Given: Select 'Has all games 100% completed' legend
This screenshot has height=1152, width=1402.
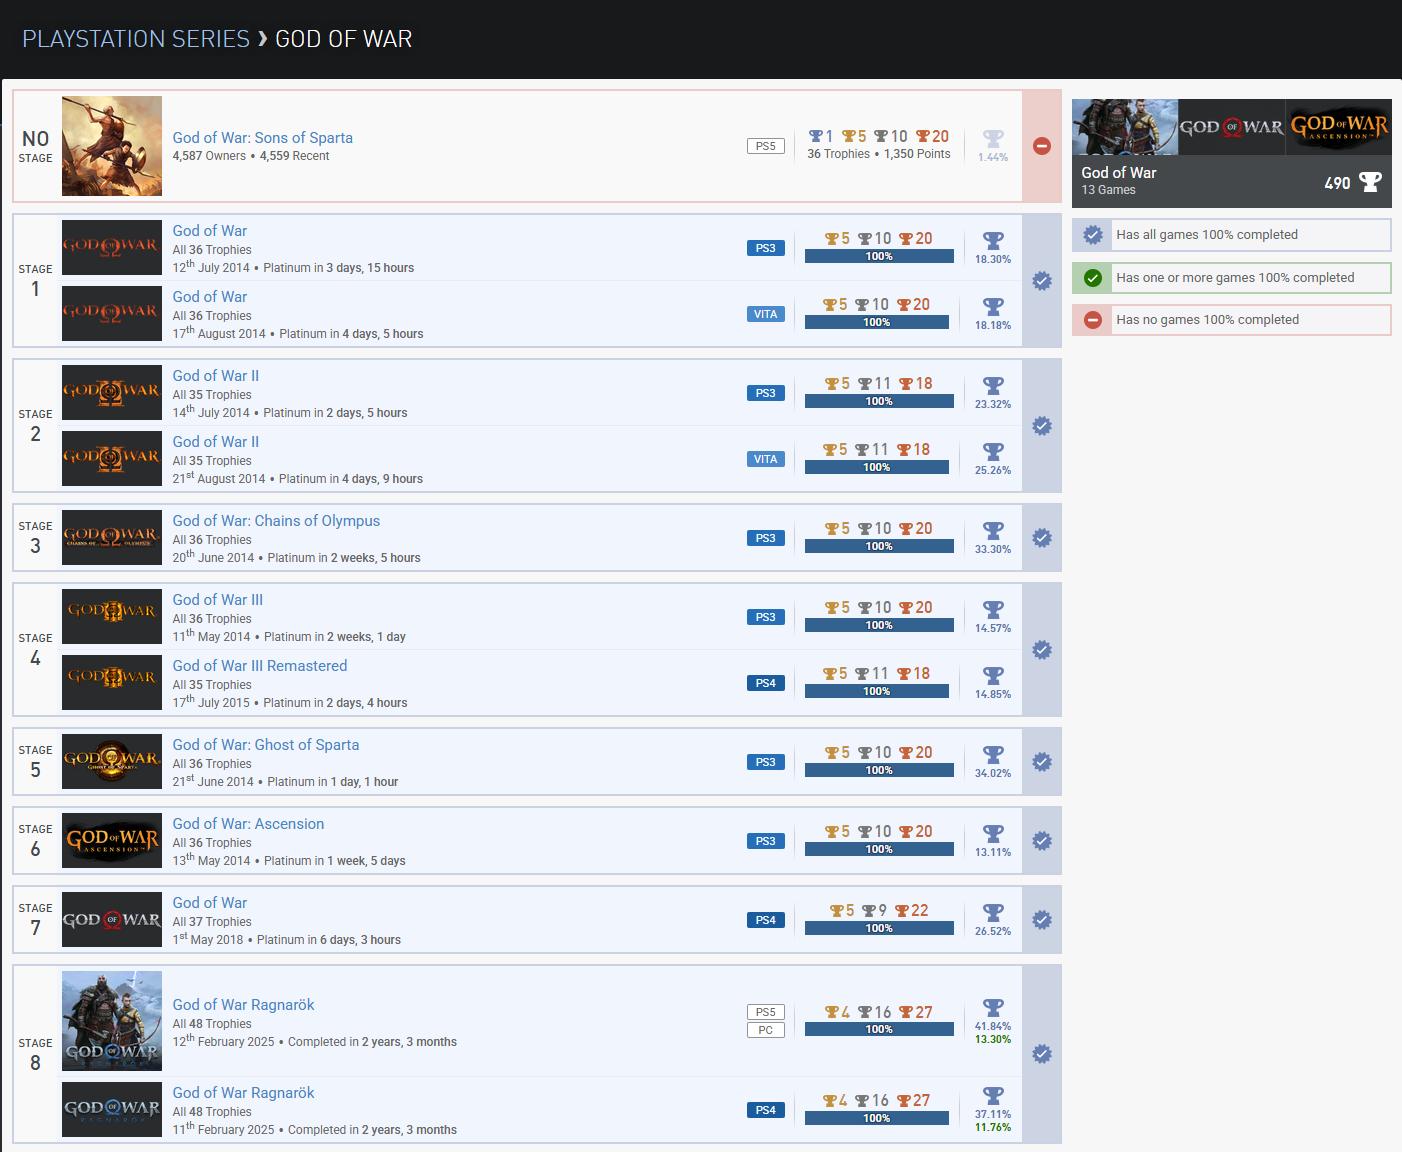Looking at the screenshot, I should tap(1231, 235).
